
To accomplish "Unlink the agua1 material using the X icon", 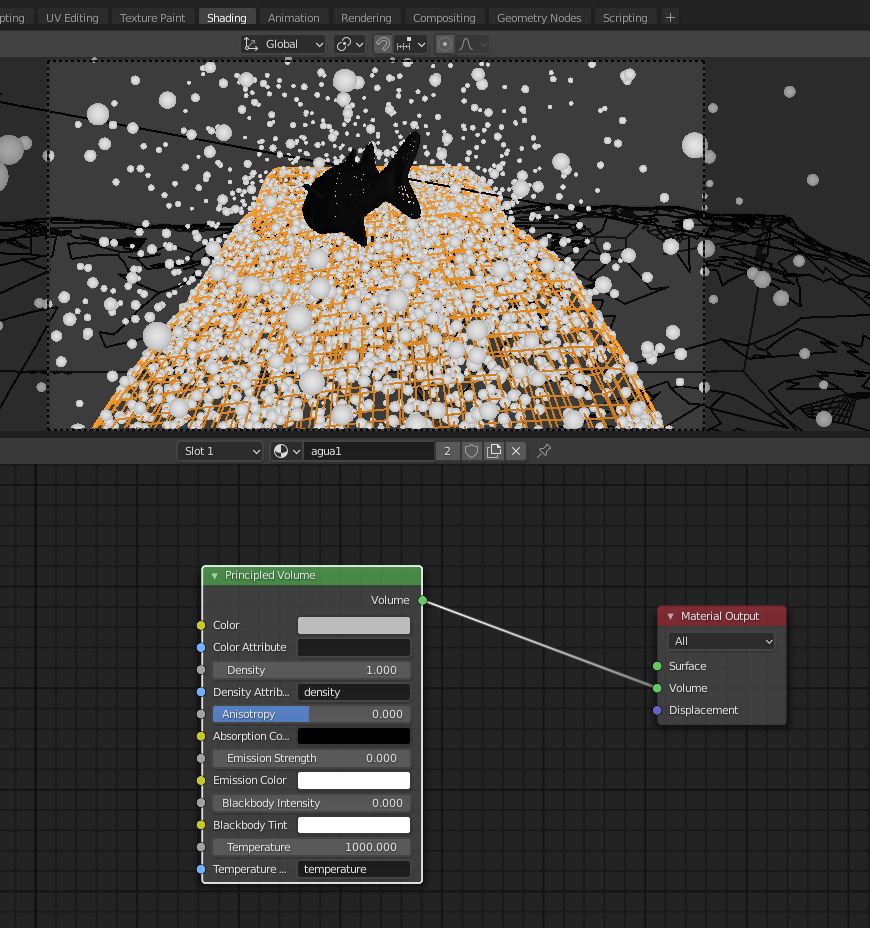I will tap(514, 451).
